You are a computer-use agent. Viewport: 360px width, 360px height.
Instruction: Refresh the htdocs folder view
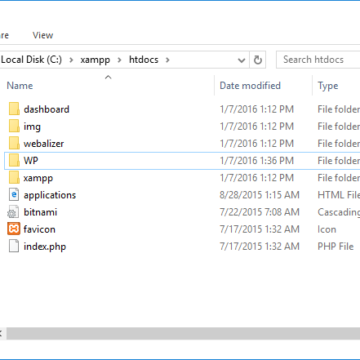(x=257, y=60)
